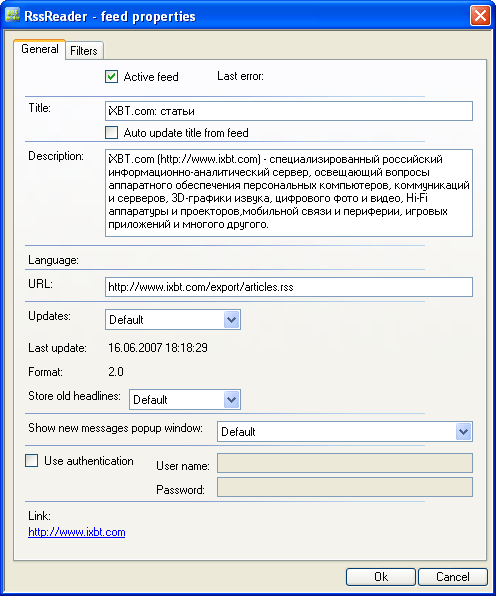
Task: Click into the Title input field
Action: (x=289, y=111)
